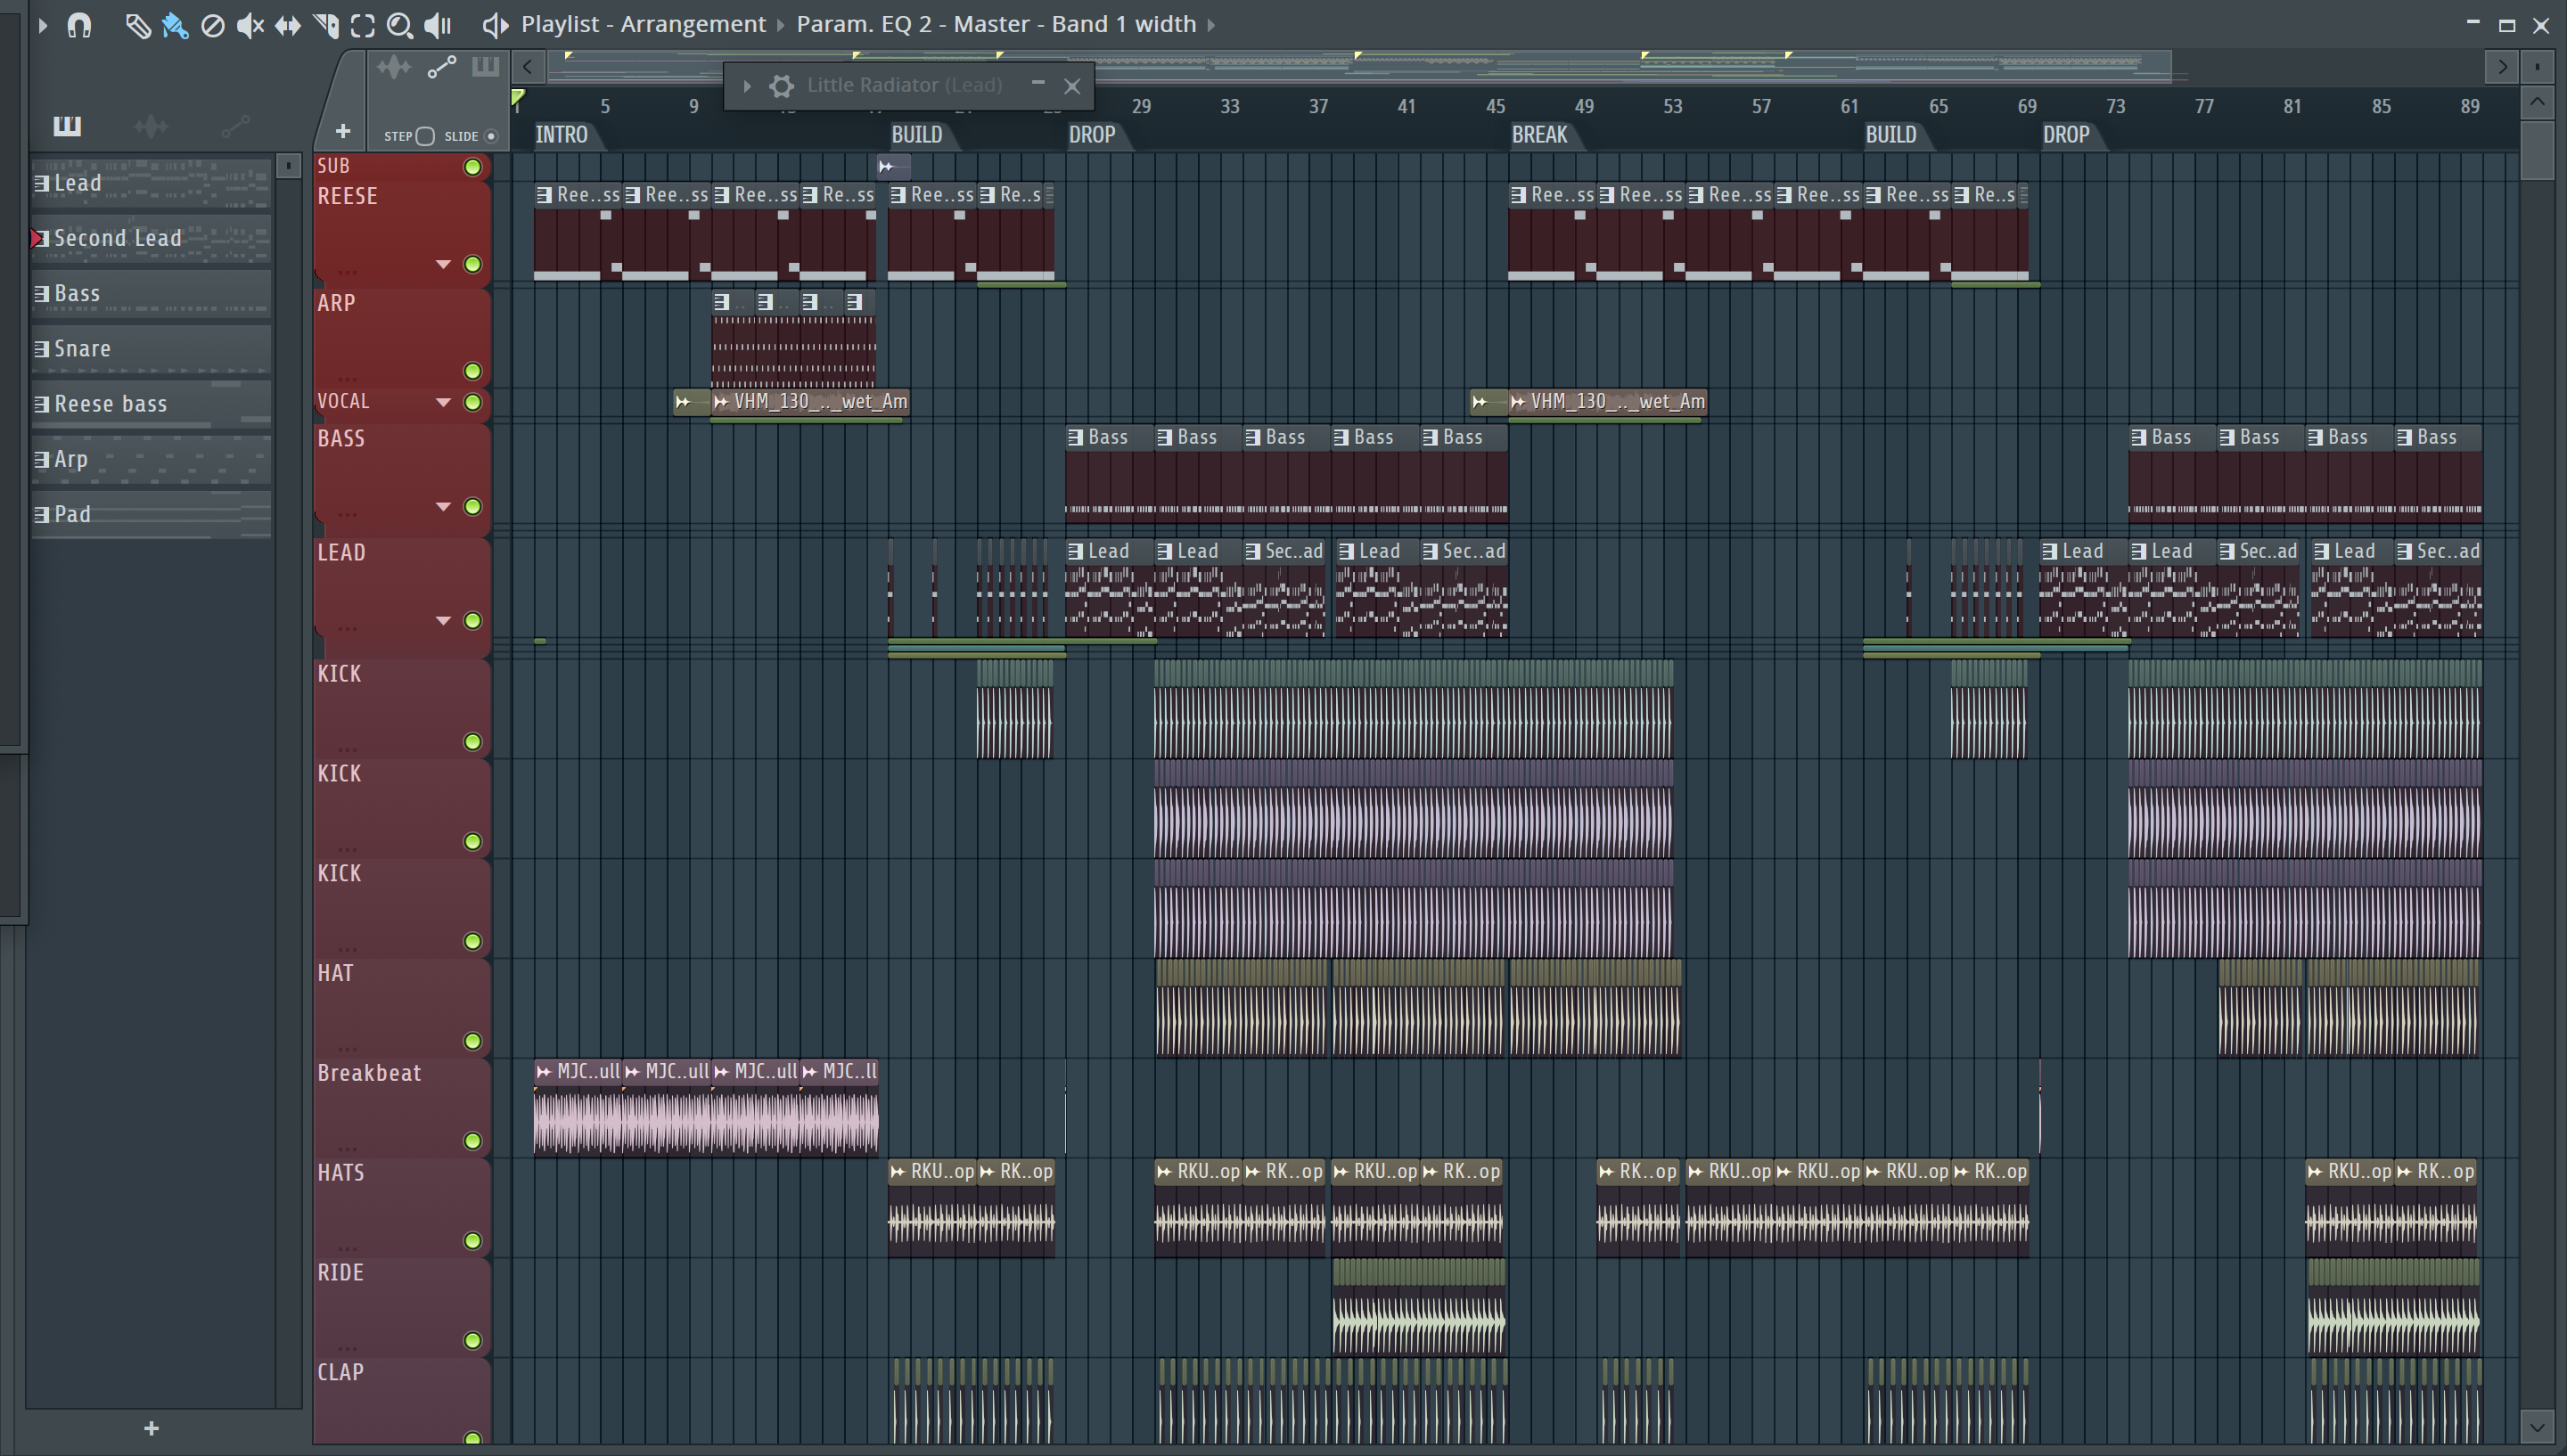Viewport: 2567px width, 1456px height.
Task: Select the Arp pattern in picker
Action: coord(151,459)
